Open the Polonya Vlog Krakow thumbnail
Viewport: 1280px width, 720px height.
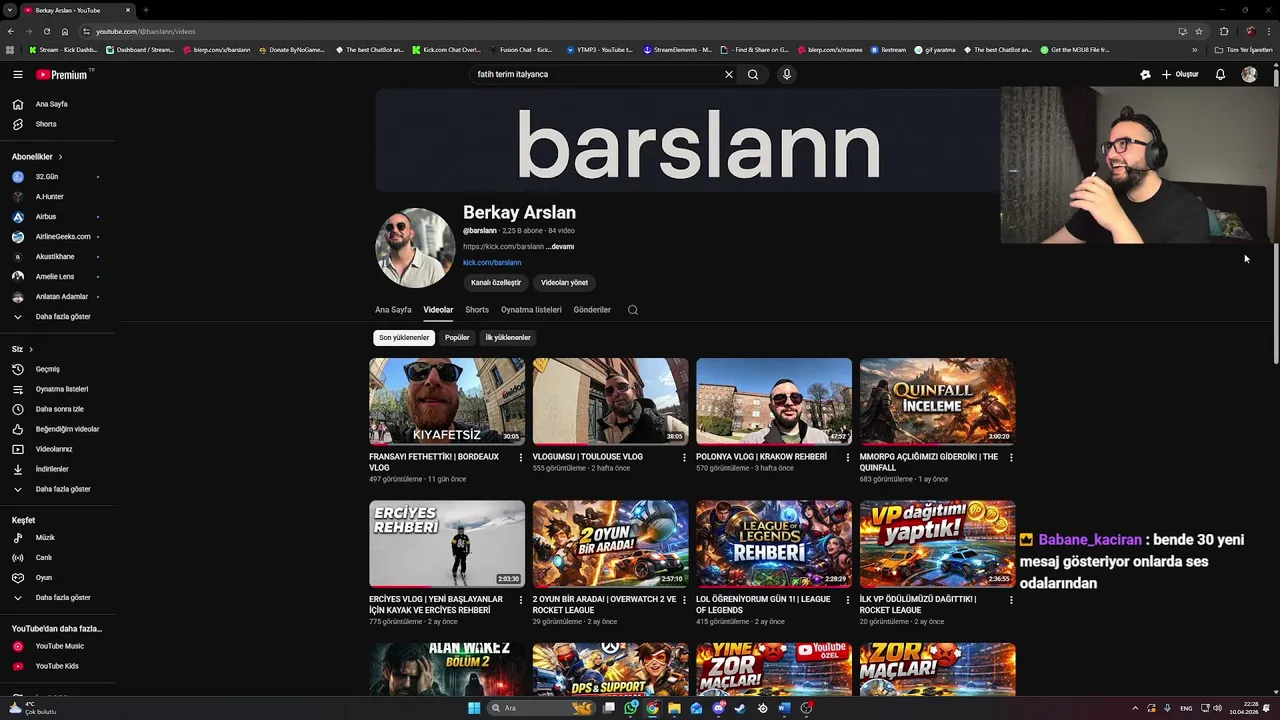(x=774, y=401)
